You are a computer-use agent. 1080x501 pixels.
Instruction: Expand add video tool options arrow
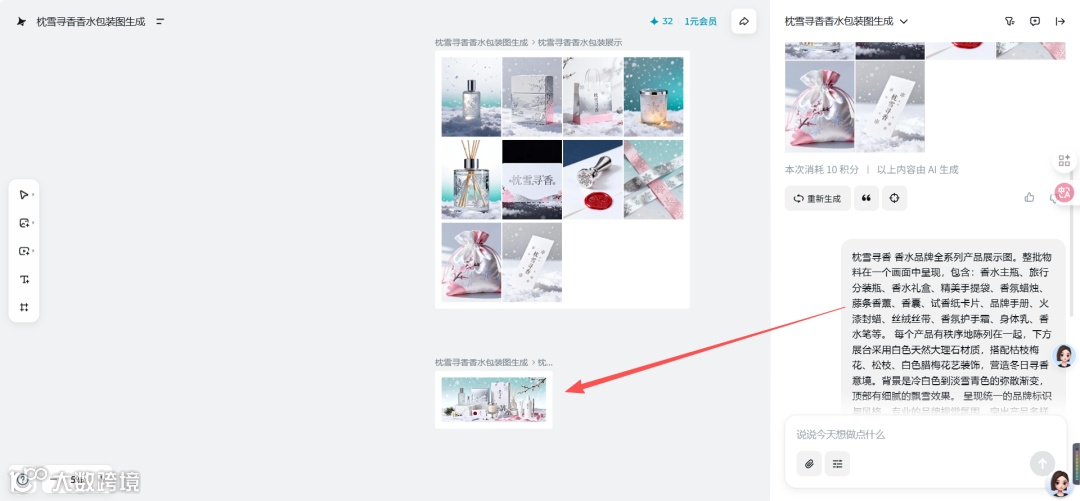(33, 251)
